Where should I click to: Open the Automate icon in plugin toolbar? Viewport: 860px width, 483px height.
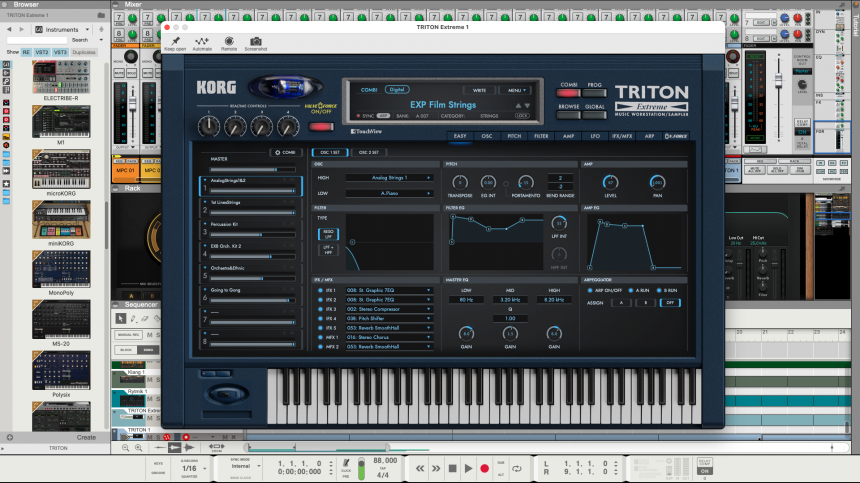(202, 41)
